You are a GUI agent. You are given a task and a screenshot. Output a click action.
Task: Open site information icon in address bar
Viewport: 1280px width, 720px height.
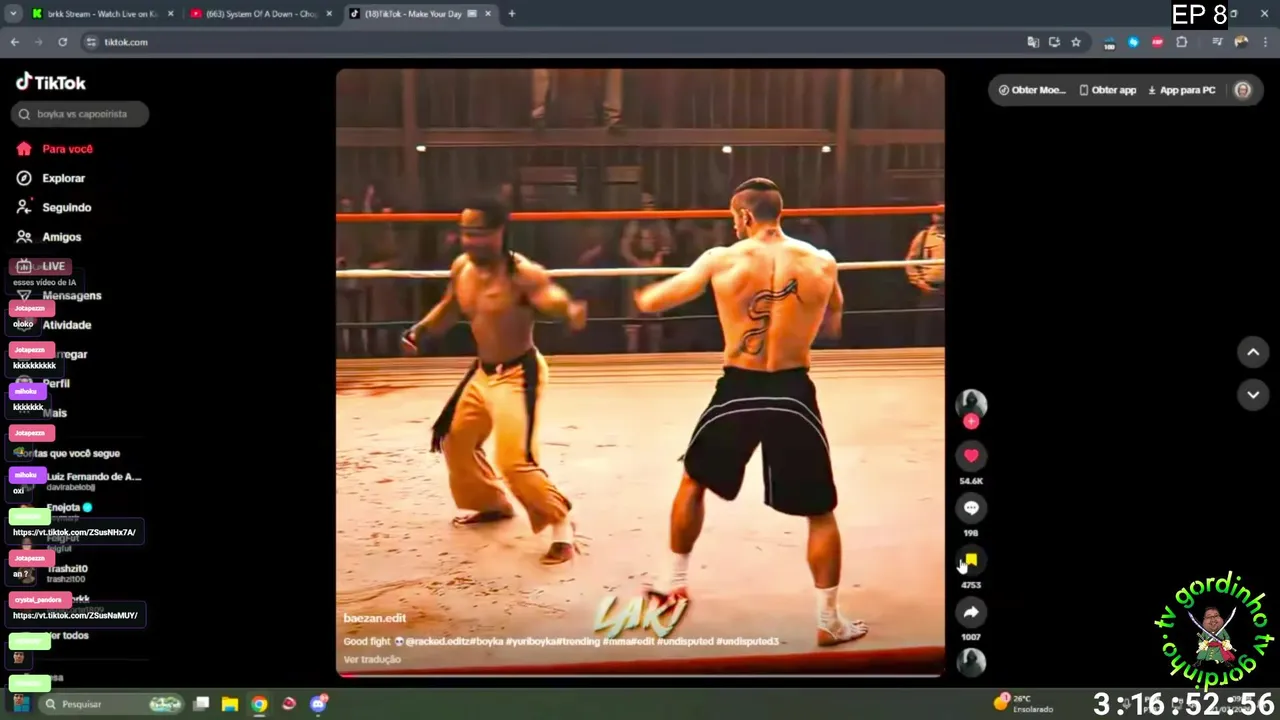tap(91, 42)
